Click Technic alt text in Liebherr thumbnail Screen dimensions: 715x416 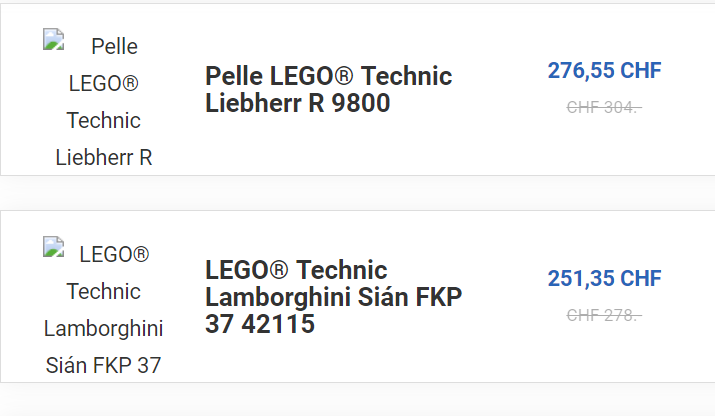tap(104, 120)
